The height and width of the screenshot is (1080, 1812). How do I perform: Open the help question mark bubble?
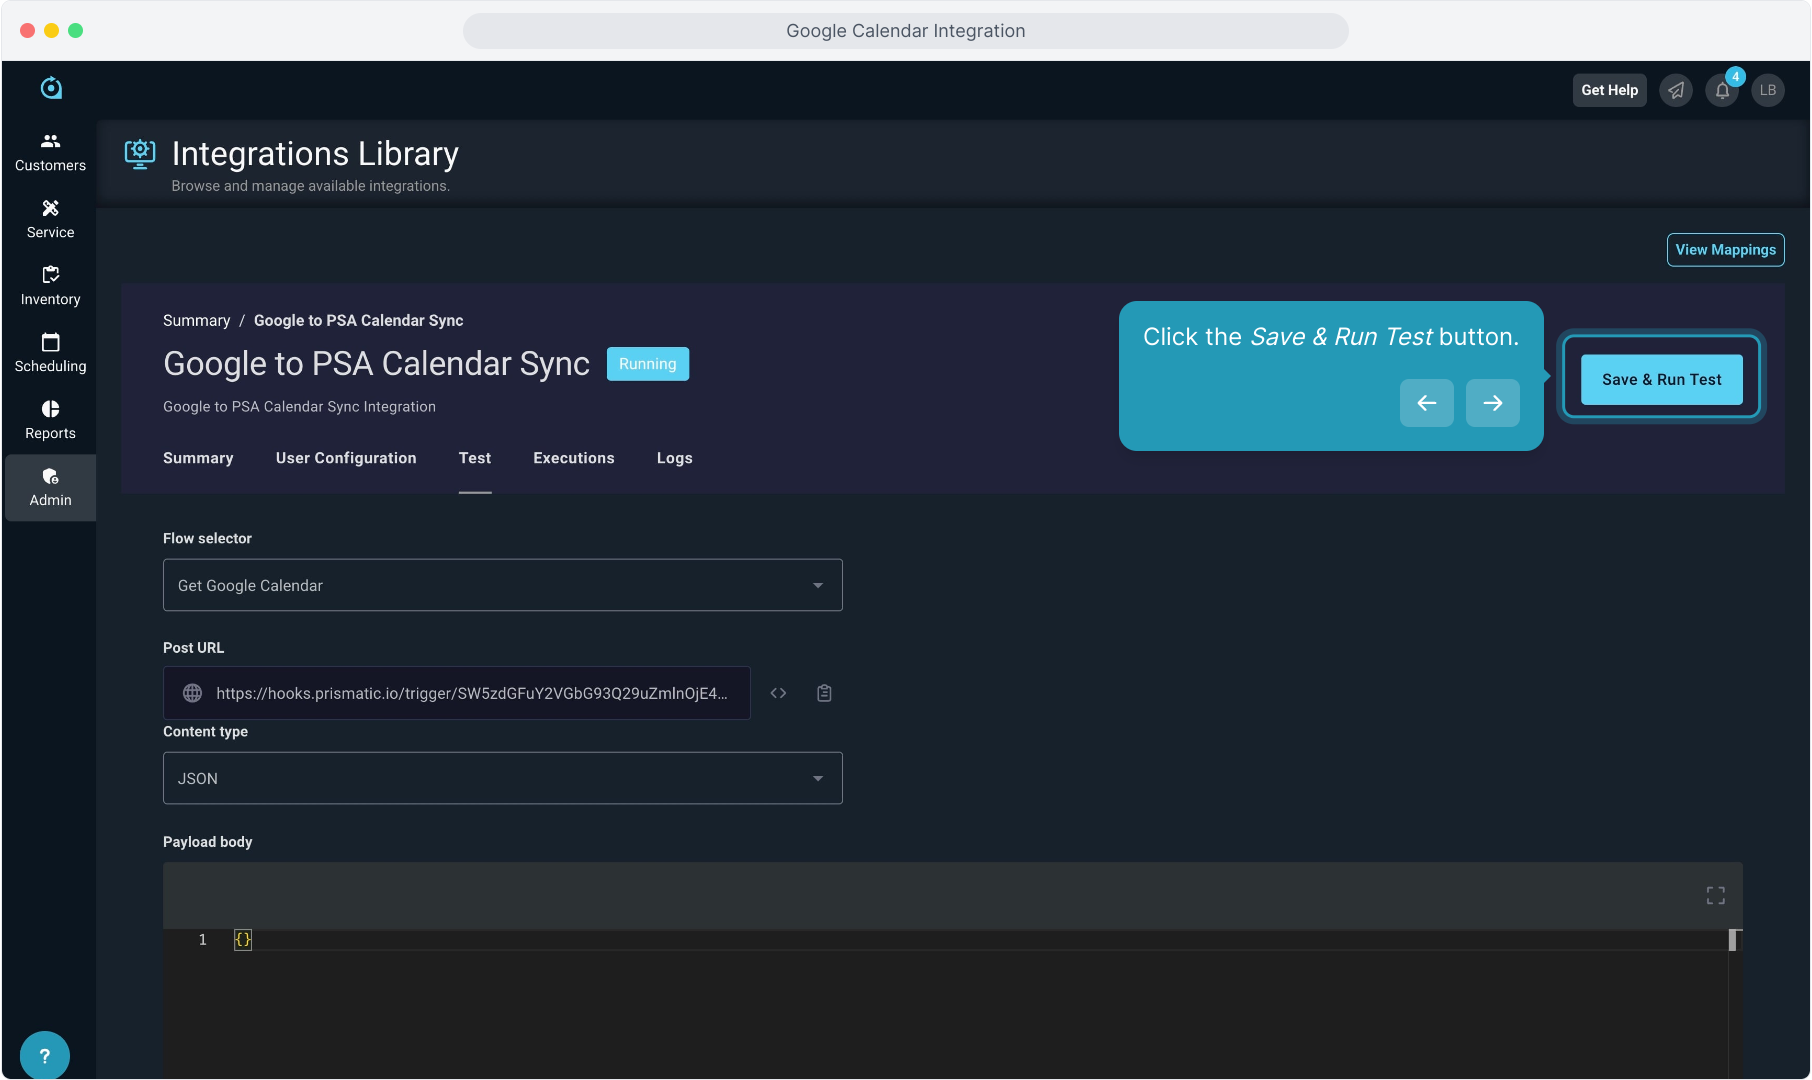[44, 1055]
